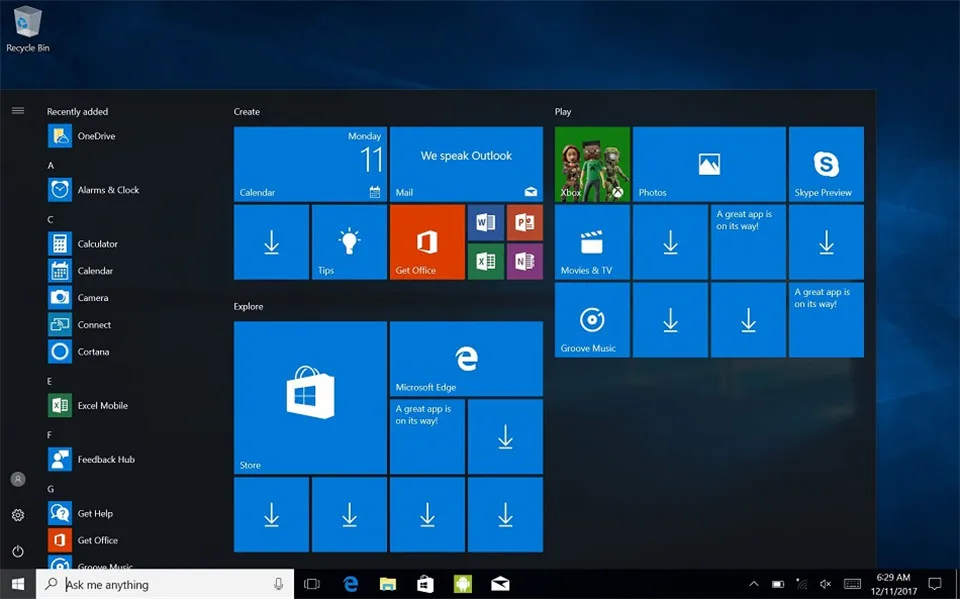Open Settings via the gear icon
This screenshot has height=599, width=960.
click(x=18, y=515)
